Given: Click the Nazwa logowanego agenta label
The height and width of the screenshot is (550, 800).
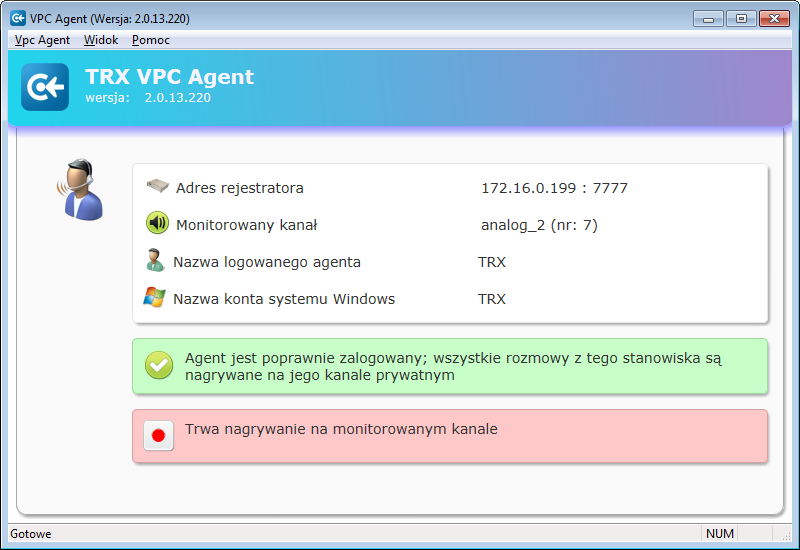Looking at the screenshot, I should [x=267, y=262].
